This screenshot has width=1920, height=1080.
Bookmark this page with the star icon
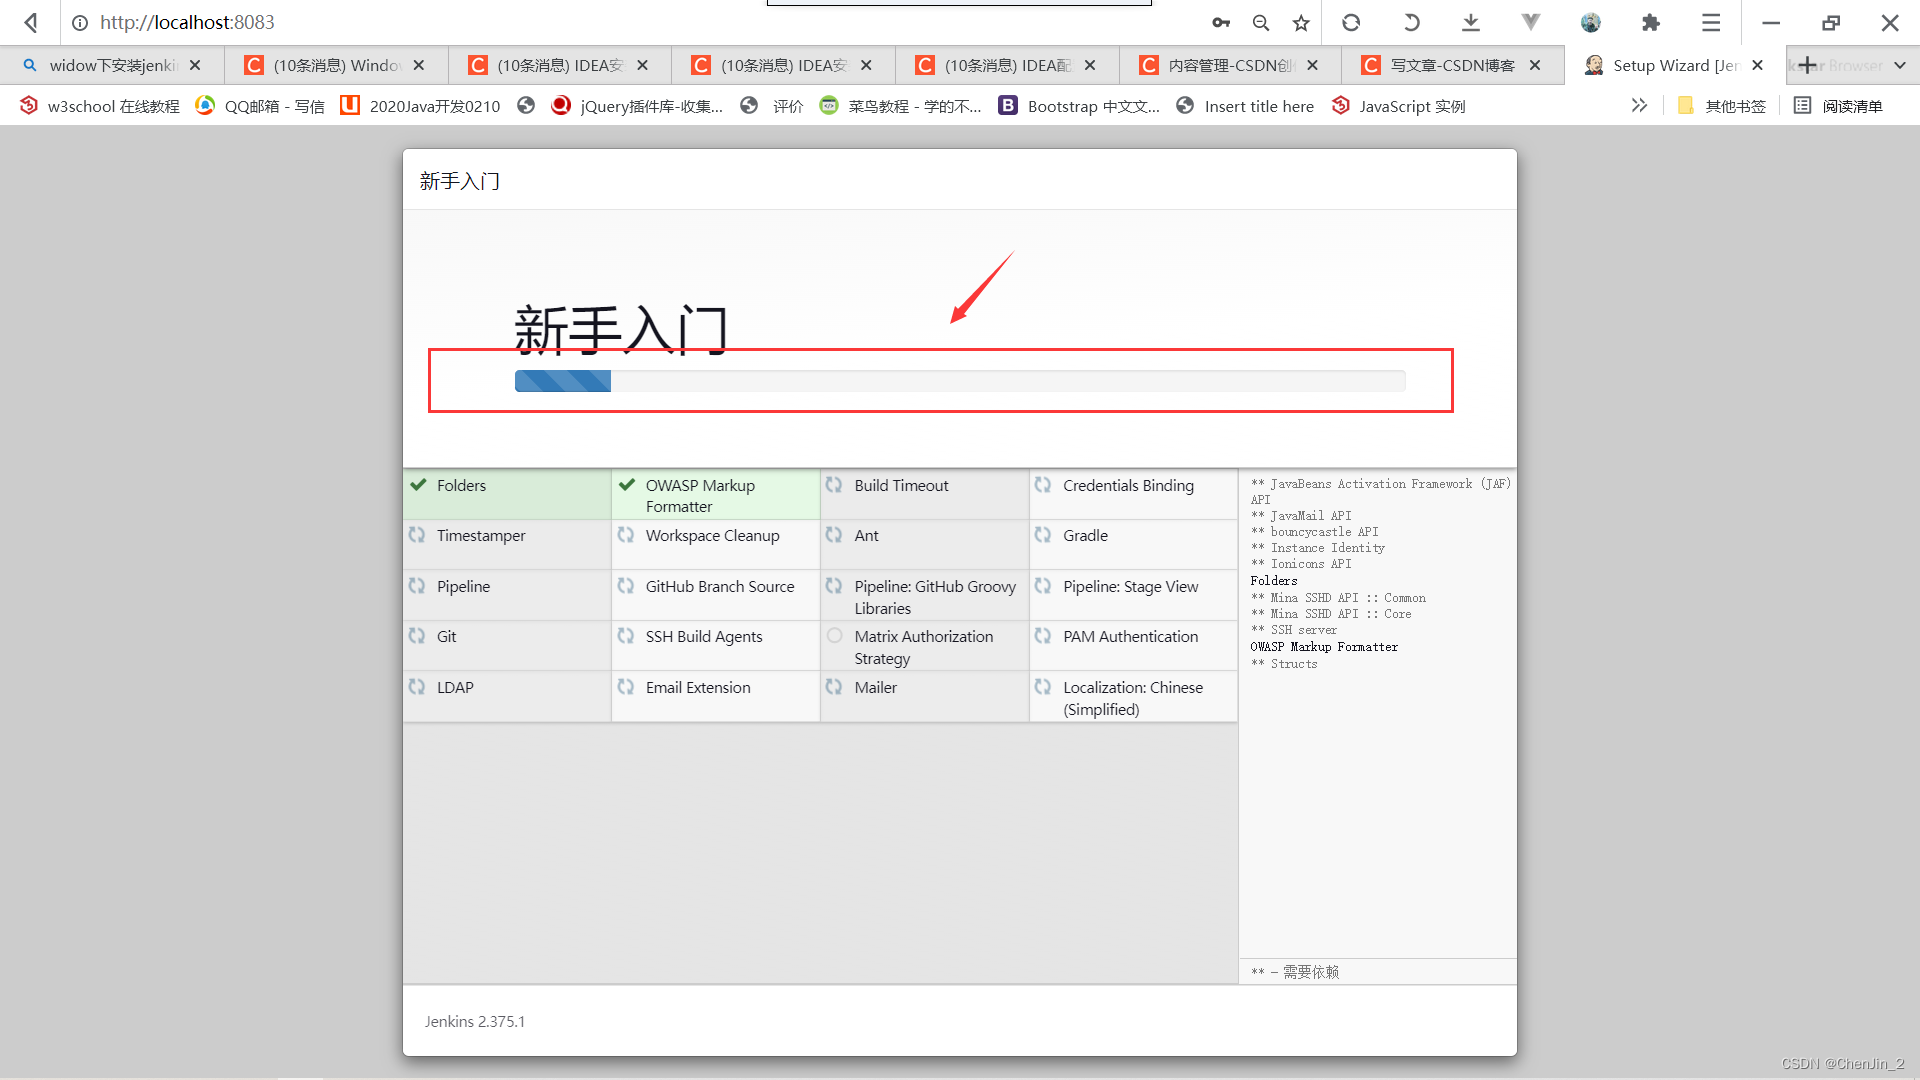click(1301, 22)
